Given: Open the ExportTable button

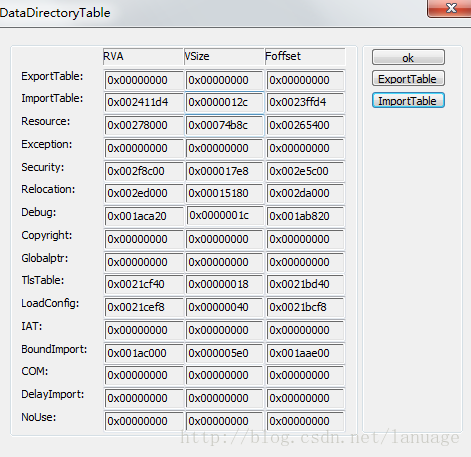Looking at the screenshot, I should pyautogui.click(x=408, y=79).
